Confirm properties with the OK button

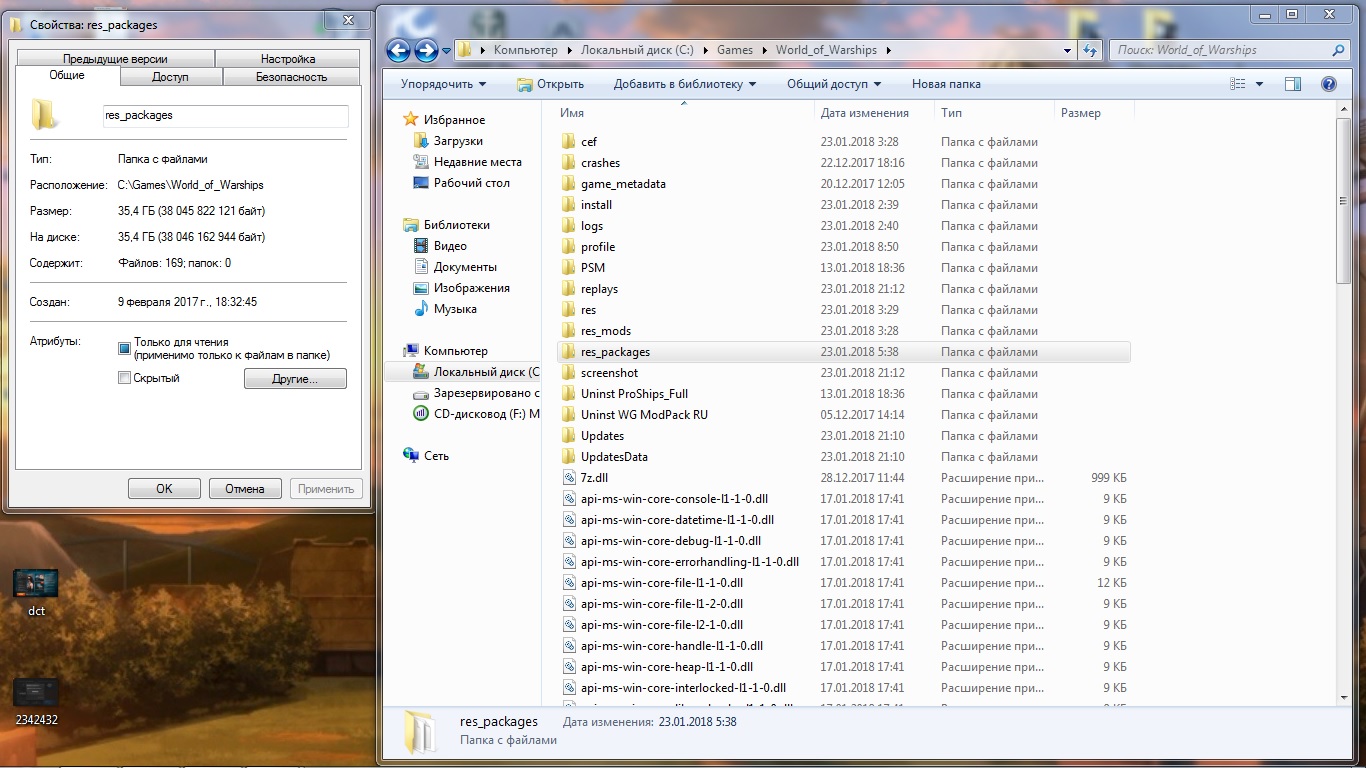[164, 489]
